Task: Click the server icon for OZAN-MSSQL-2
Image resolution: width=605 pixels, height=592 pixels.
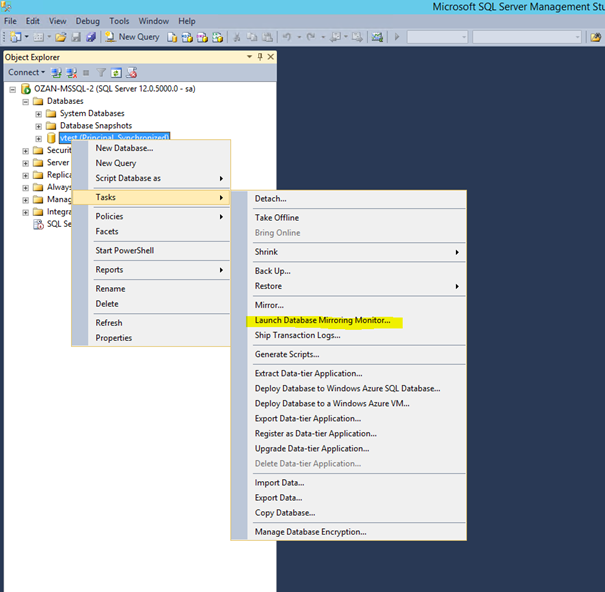Action: pyautogui.click(x=26, y=89)
